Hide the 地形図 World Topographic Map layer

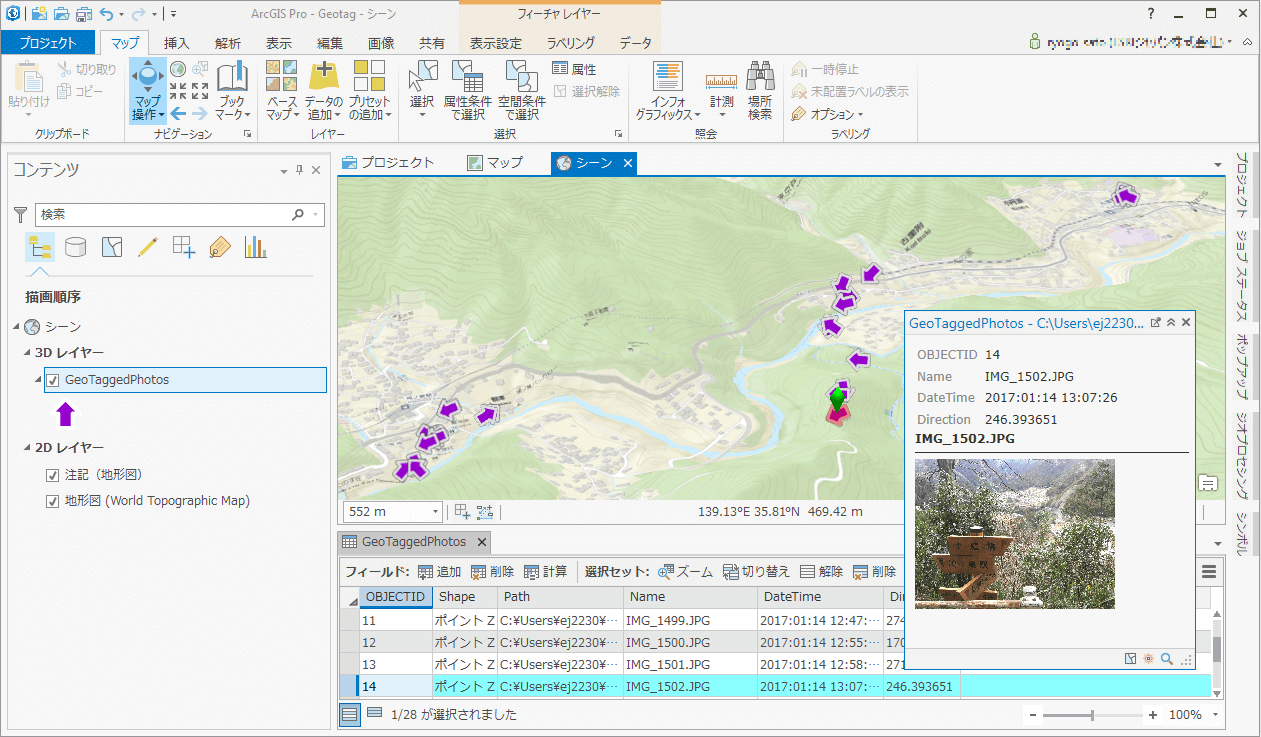[53, 501]
